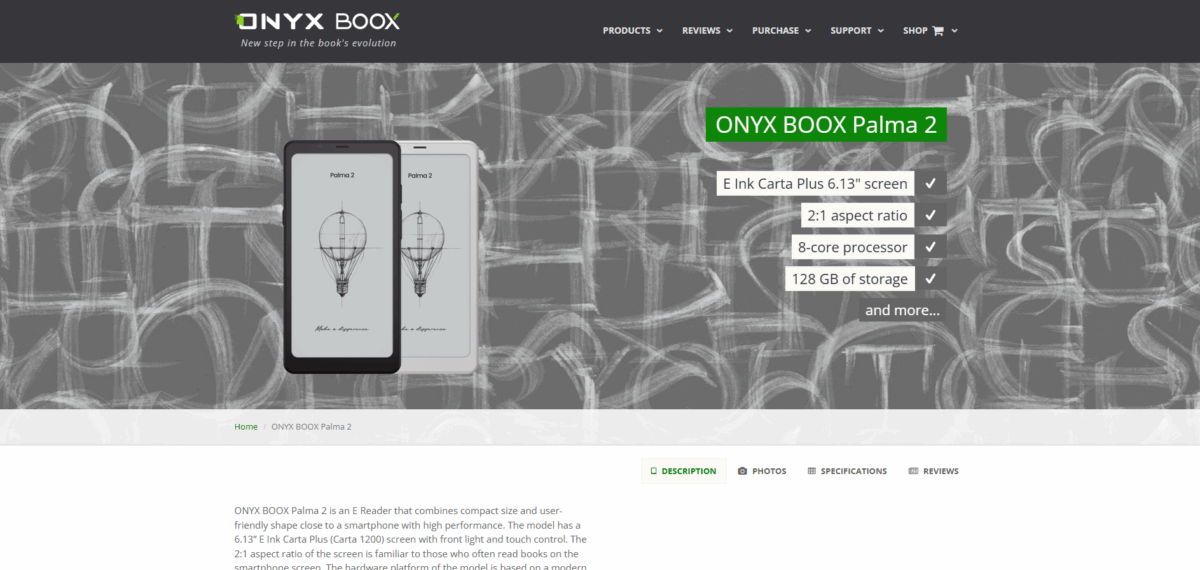
Task: Click checkmark next to 128 GB of storage
Action: click(930, 279)
